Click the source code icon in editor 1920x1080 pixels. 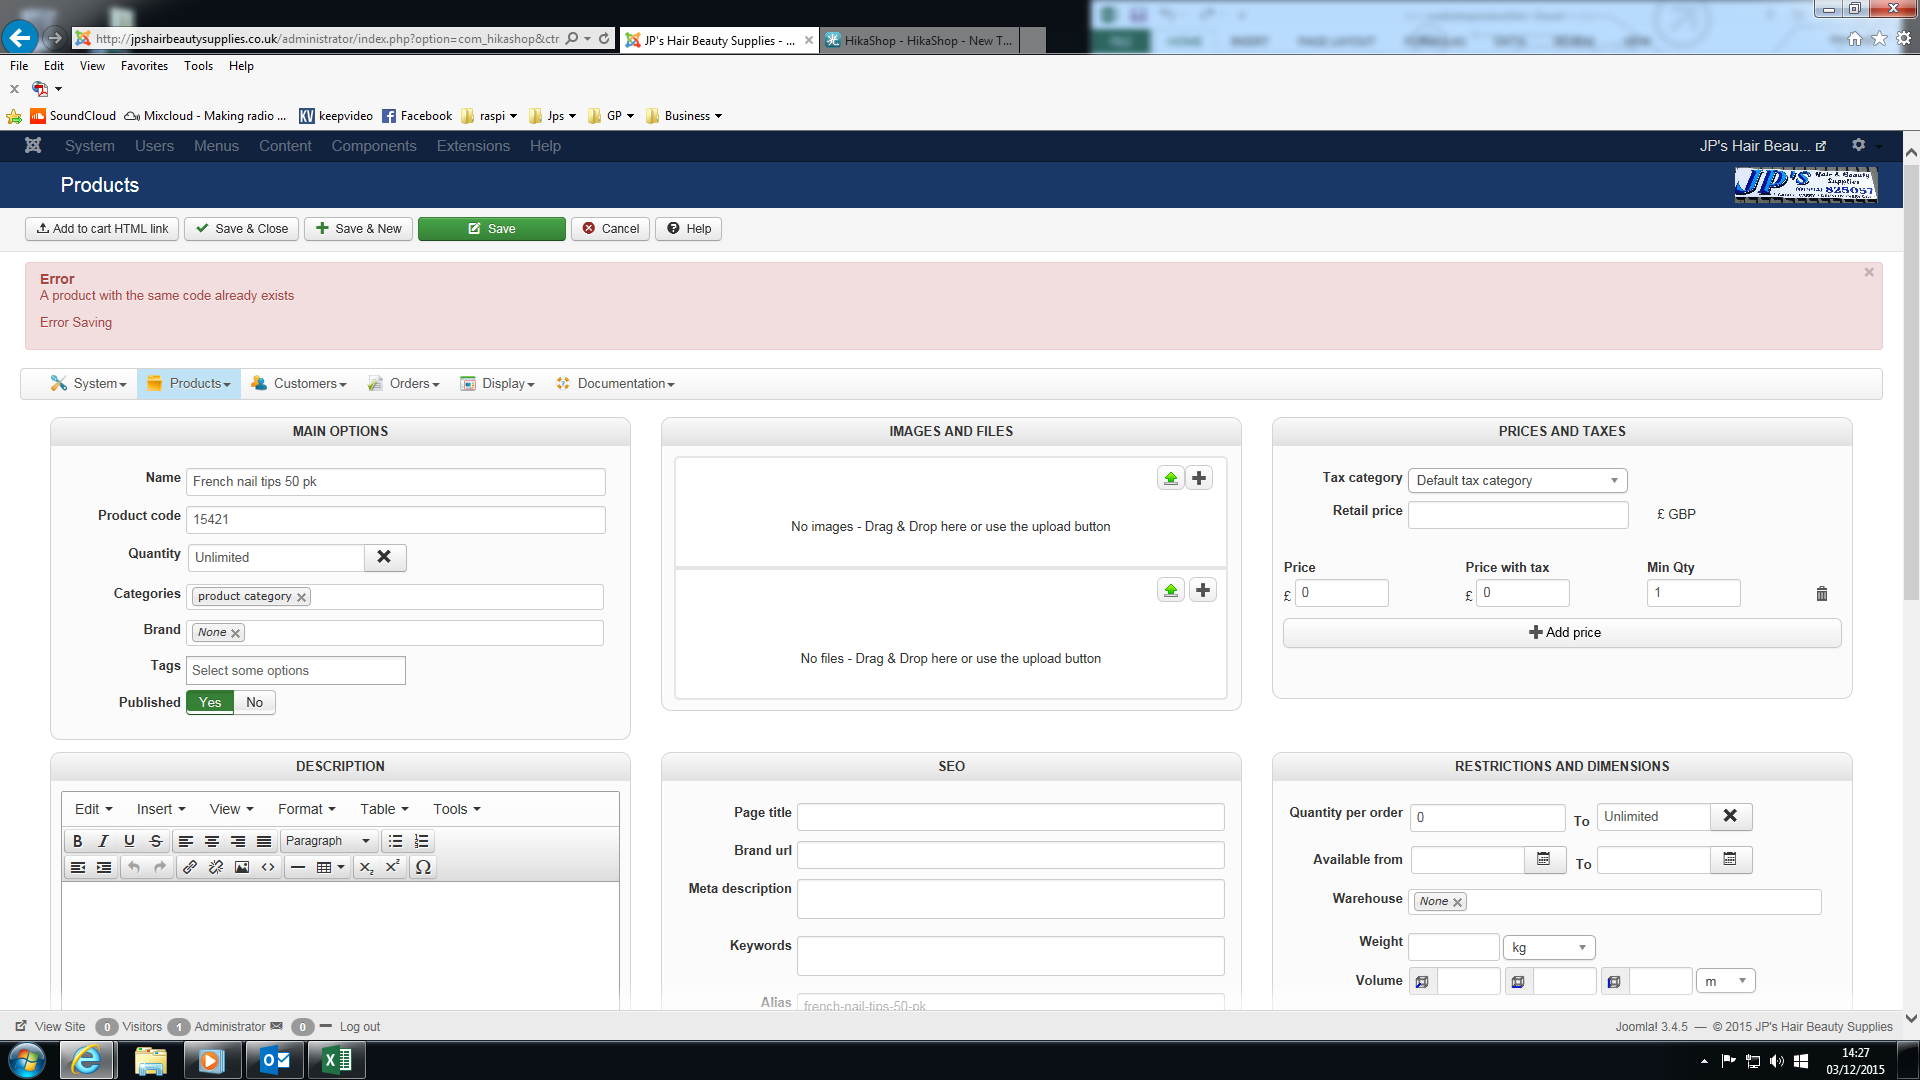coord(268,867)
